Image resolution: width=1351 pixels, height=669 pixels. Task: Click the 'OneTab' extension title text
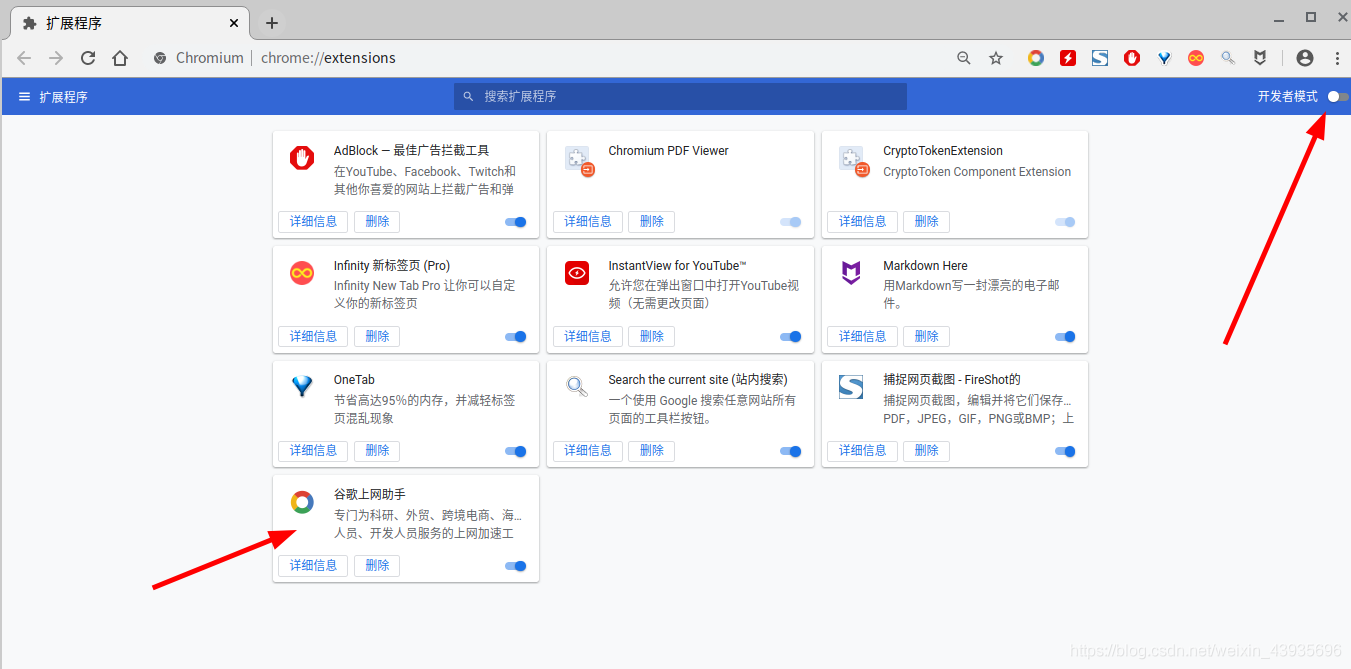354,380
